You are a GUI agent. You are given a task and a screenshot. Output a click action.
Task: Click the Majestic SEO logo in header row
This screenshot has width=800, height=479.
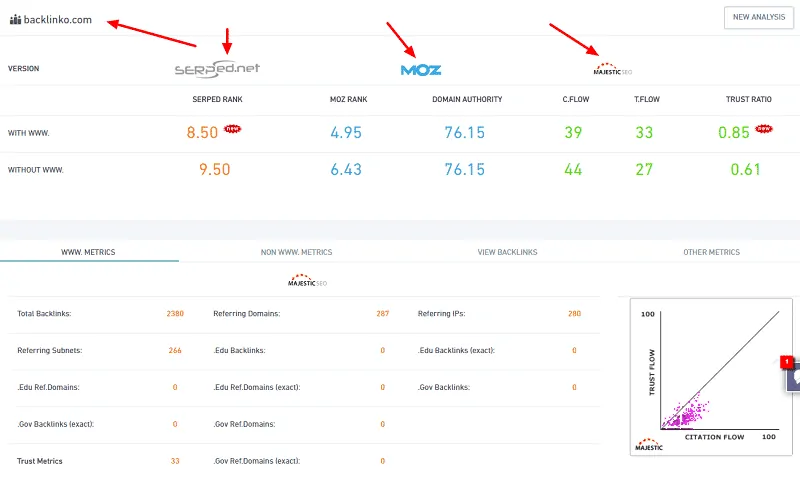[613, 69]
